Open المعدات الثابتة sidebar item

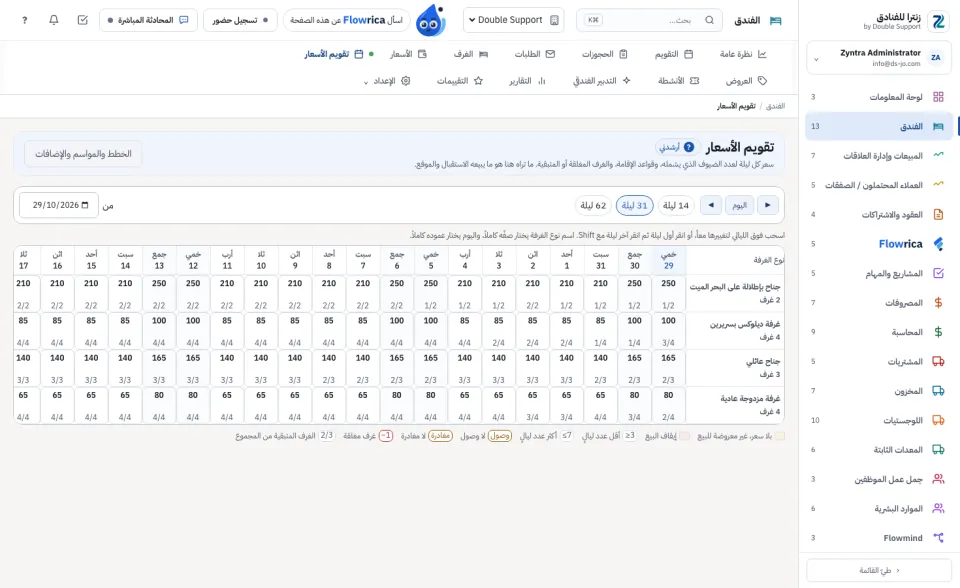(879, 450)
